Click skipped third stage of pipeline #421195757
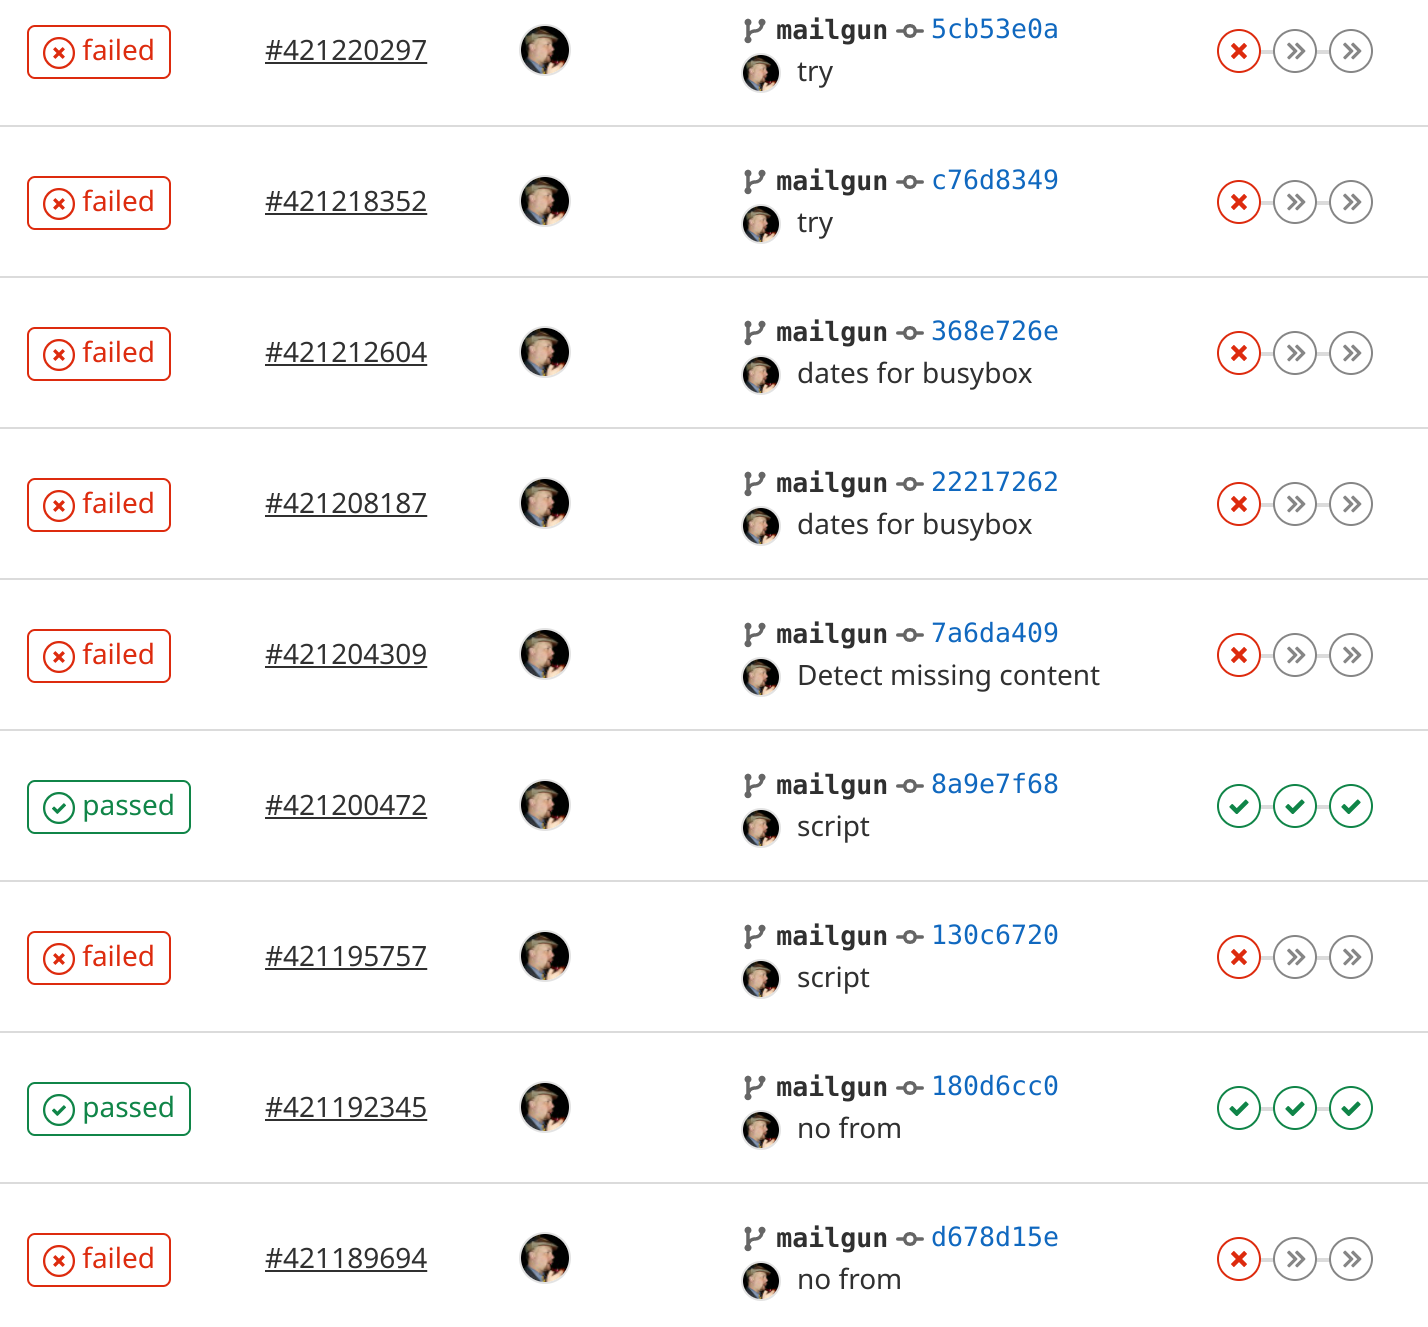The width and height of the screenshot is (1428, 1327). tap(1351, 957)
